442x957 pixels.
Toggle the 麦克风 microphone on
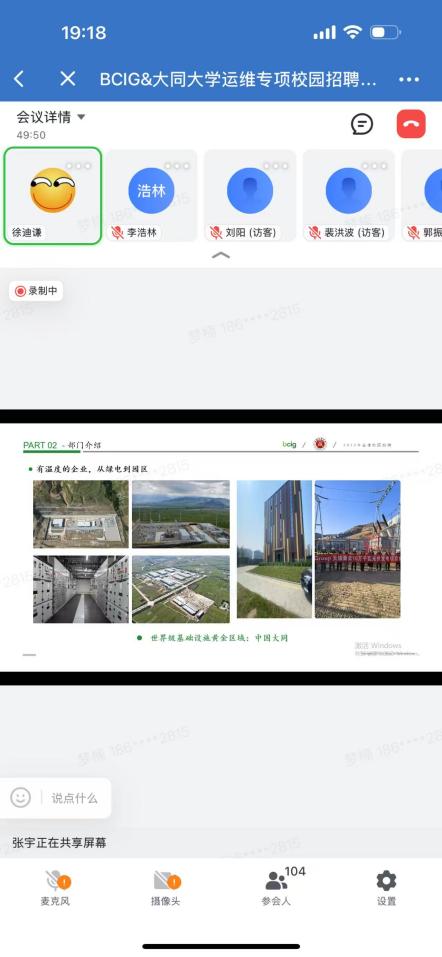[x=56, y=888]
